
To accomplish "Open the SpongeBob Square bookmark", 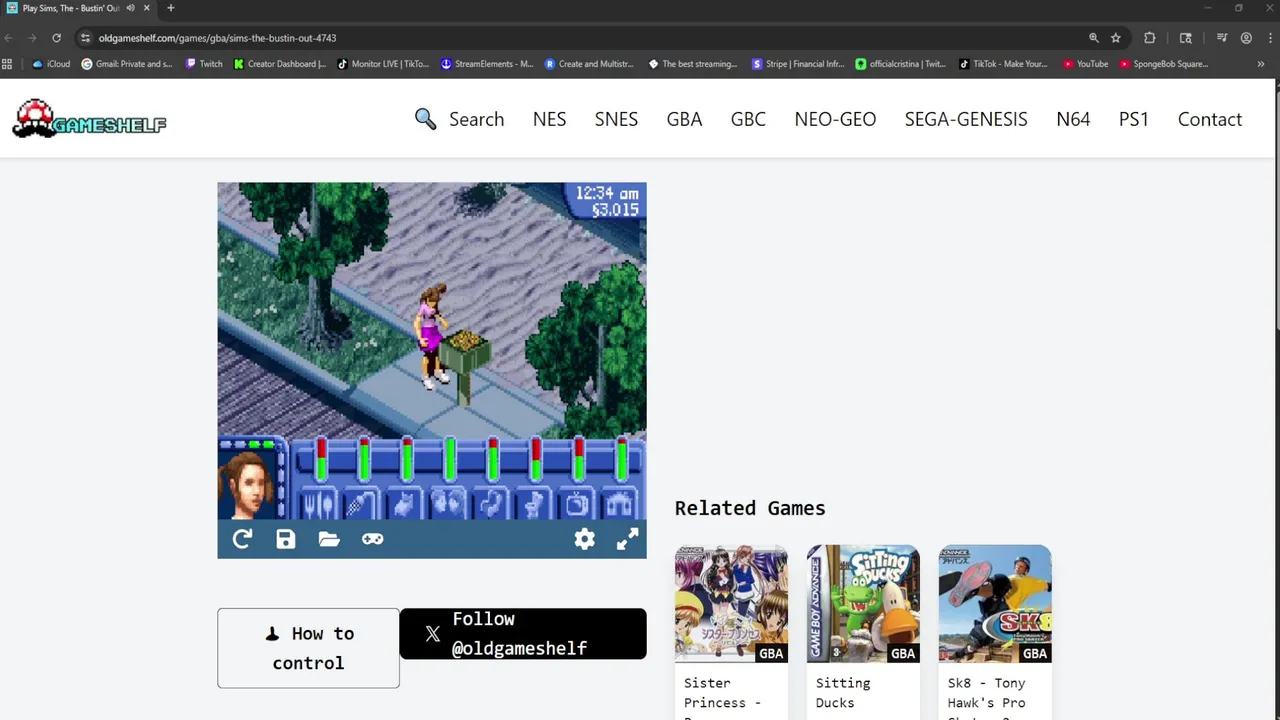I will (x=1164, y=64).
